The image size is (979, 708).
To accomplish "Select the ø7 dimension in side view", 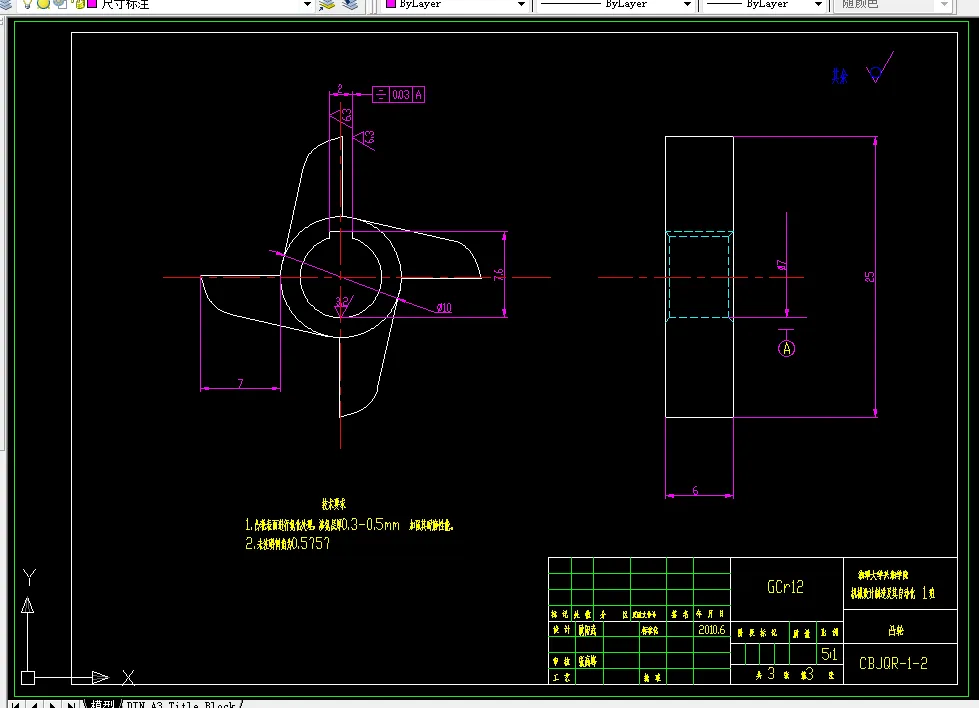I will 781,265.
